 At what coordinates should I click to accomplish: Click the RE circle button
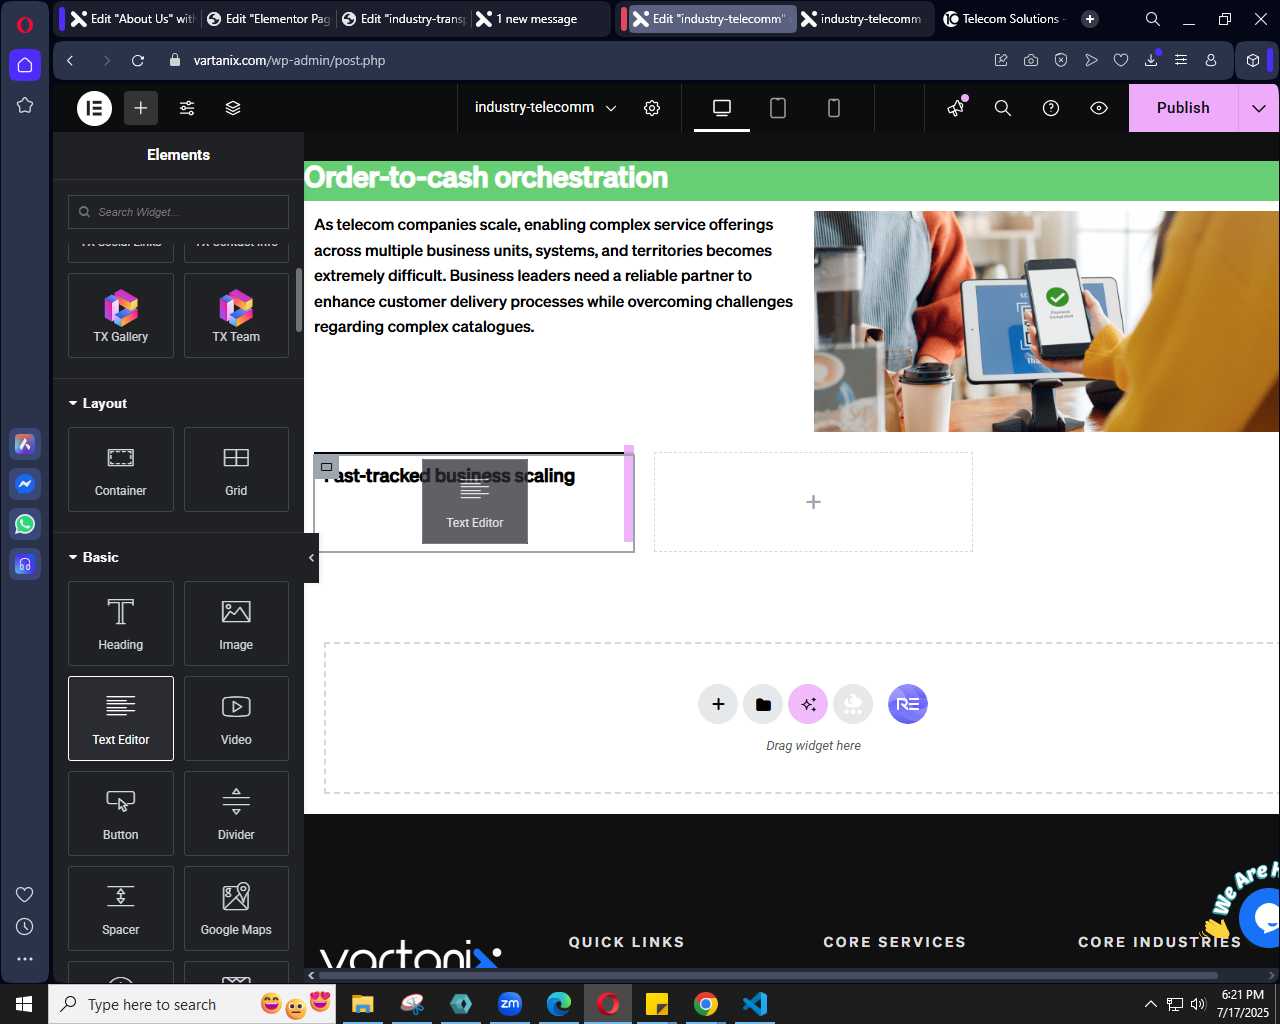908,704
